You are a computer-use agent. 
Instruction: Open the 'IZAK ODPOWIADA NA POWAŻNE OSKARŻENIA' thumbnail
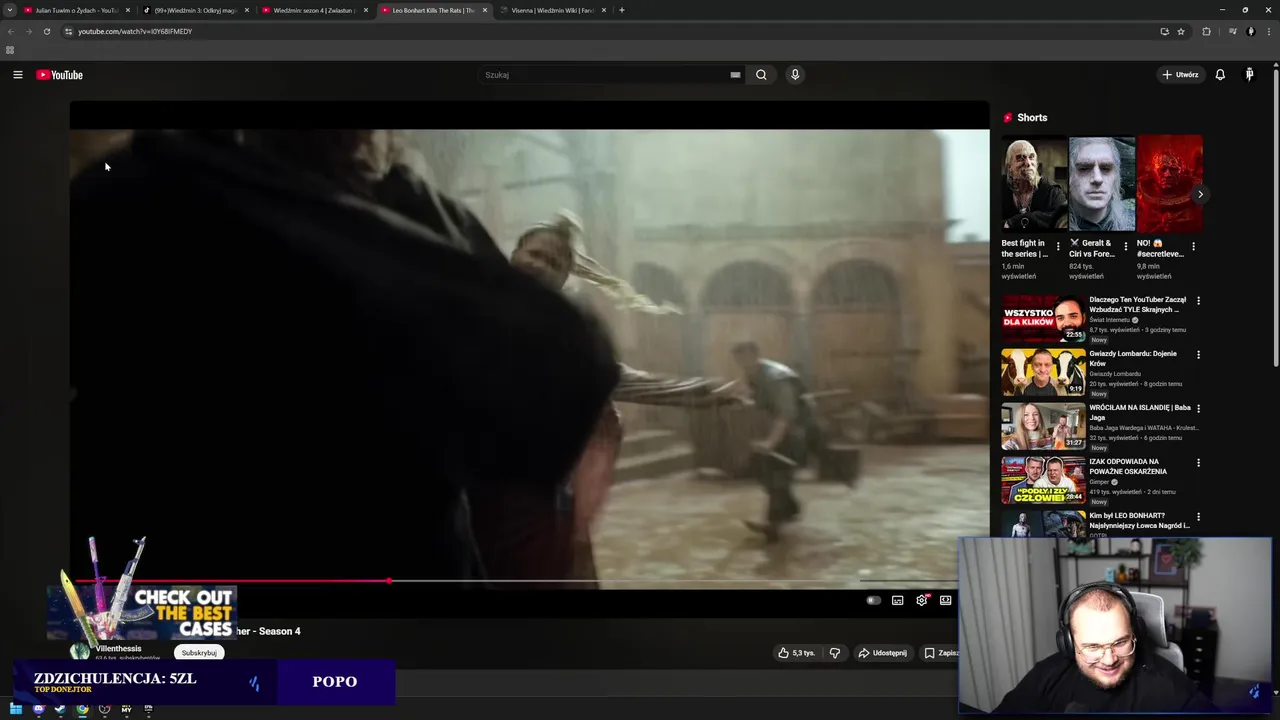1043,480
